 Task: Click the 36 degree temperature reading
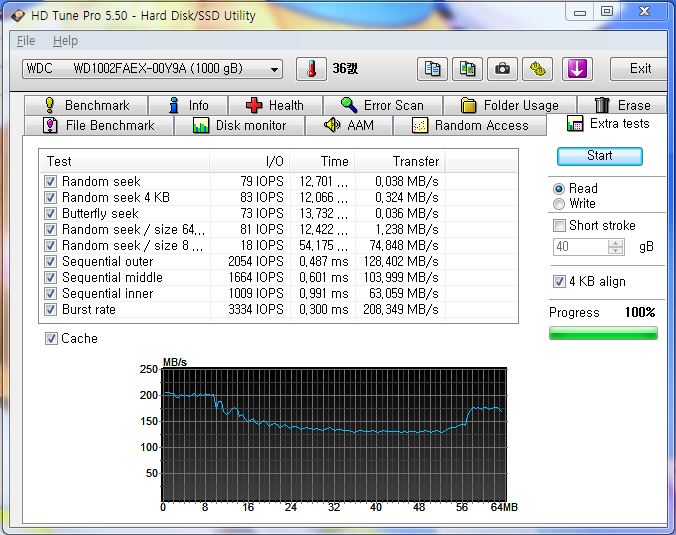click(345, 69)
